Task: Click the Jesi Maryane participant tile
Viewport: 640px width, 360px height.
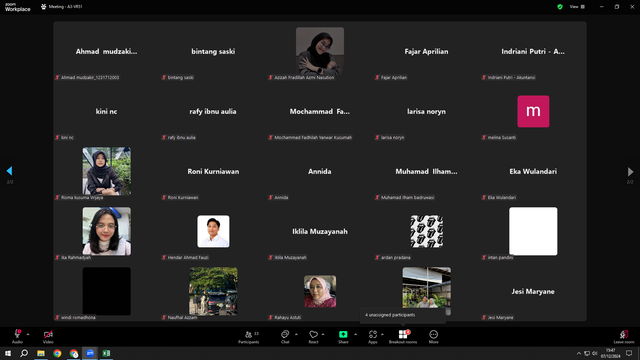Action: (x=533, y=291)
